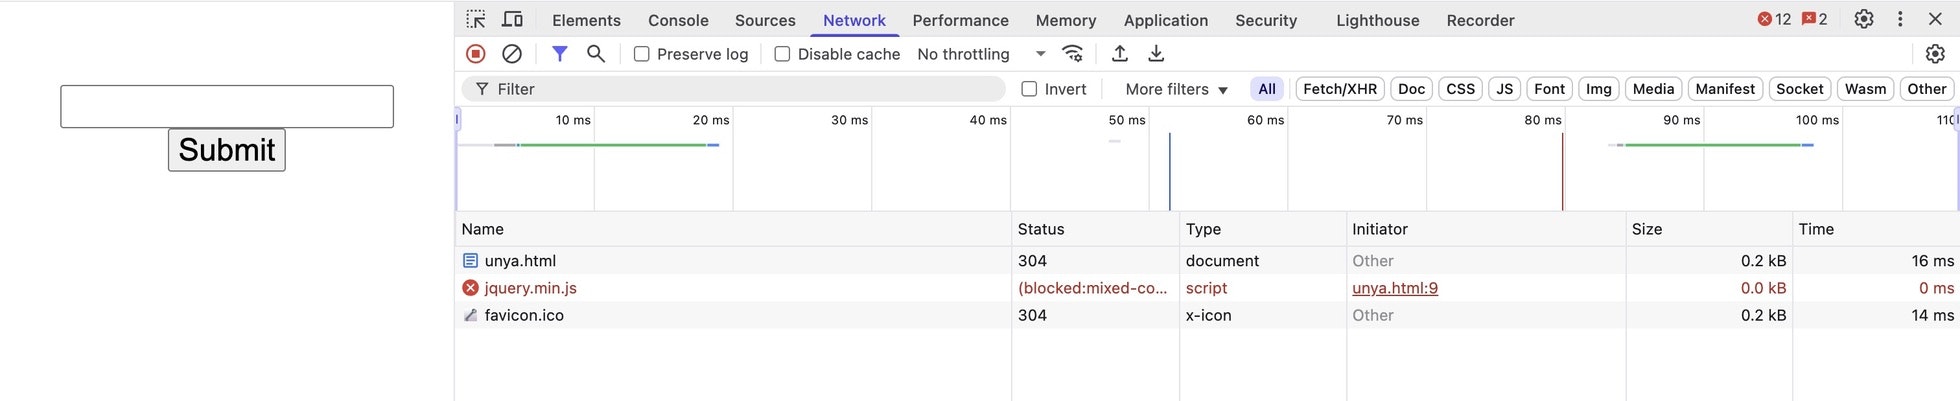1960x401 pixels.
Task: Open the network conditions Wi-Fi icon
Action: [x=1073, y=54]
